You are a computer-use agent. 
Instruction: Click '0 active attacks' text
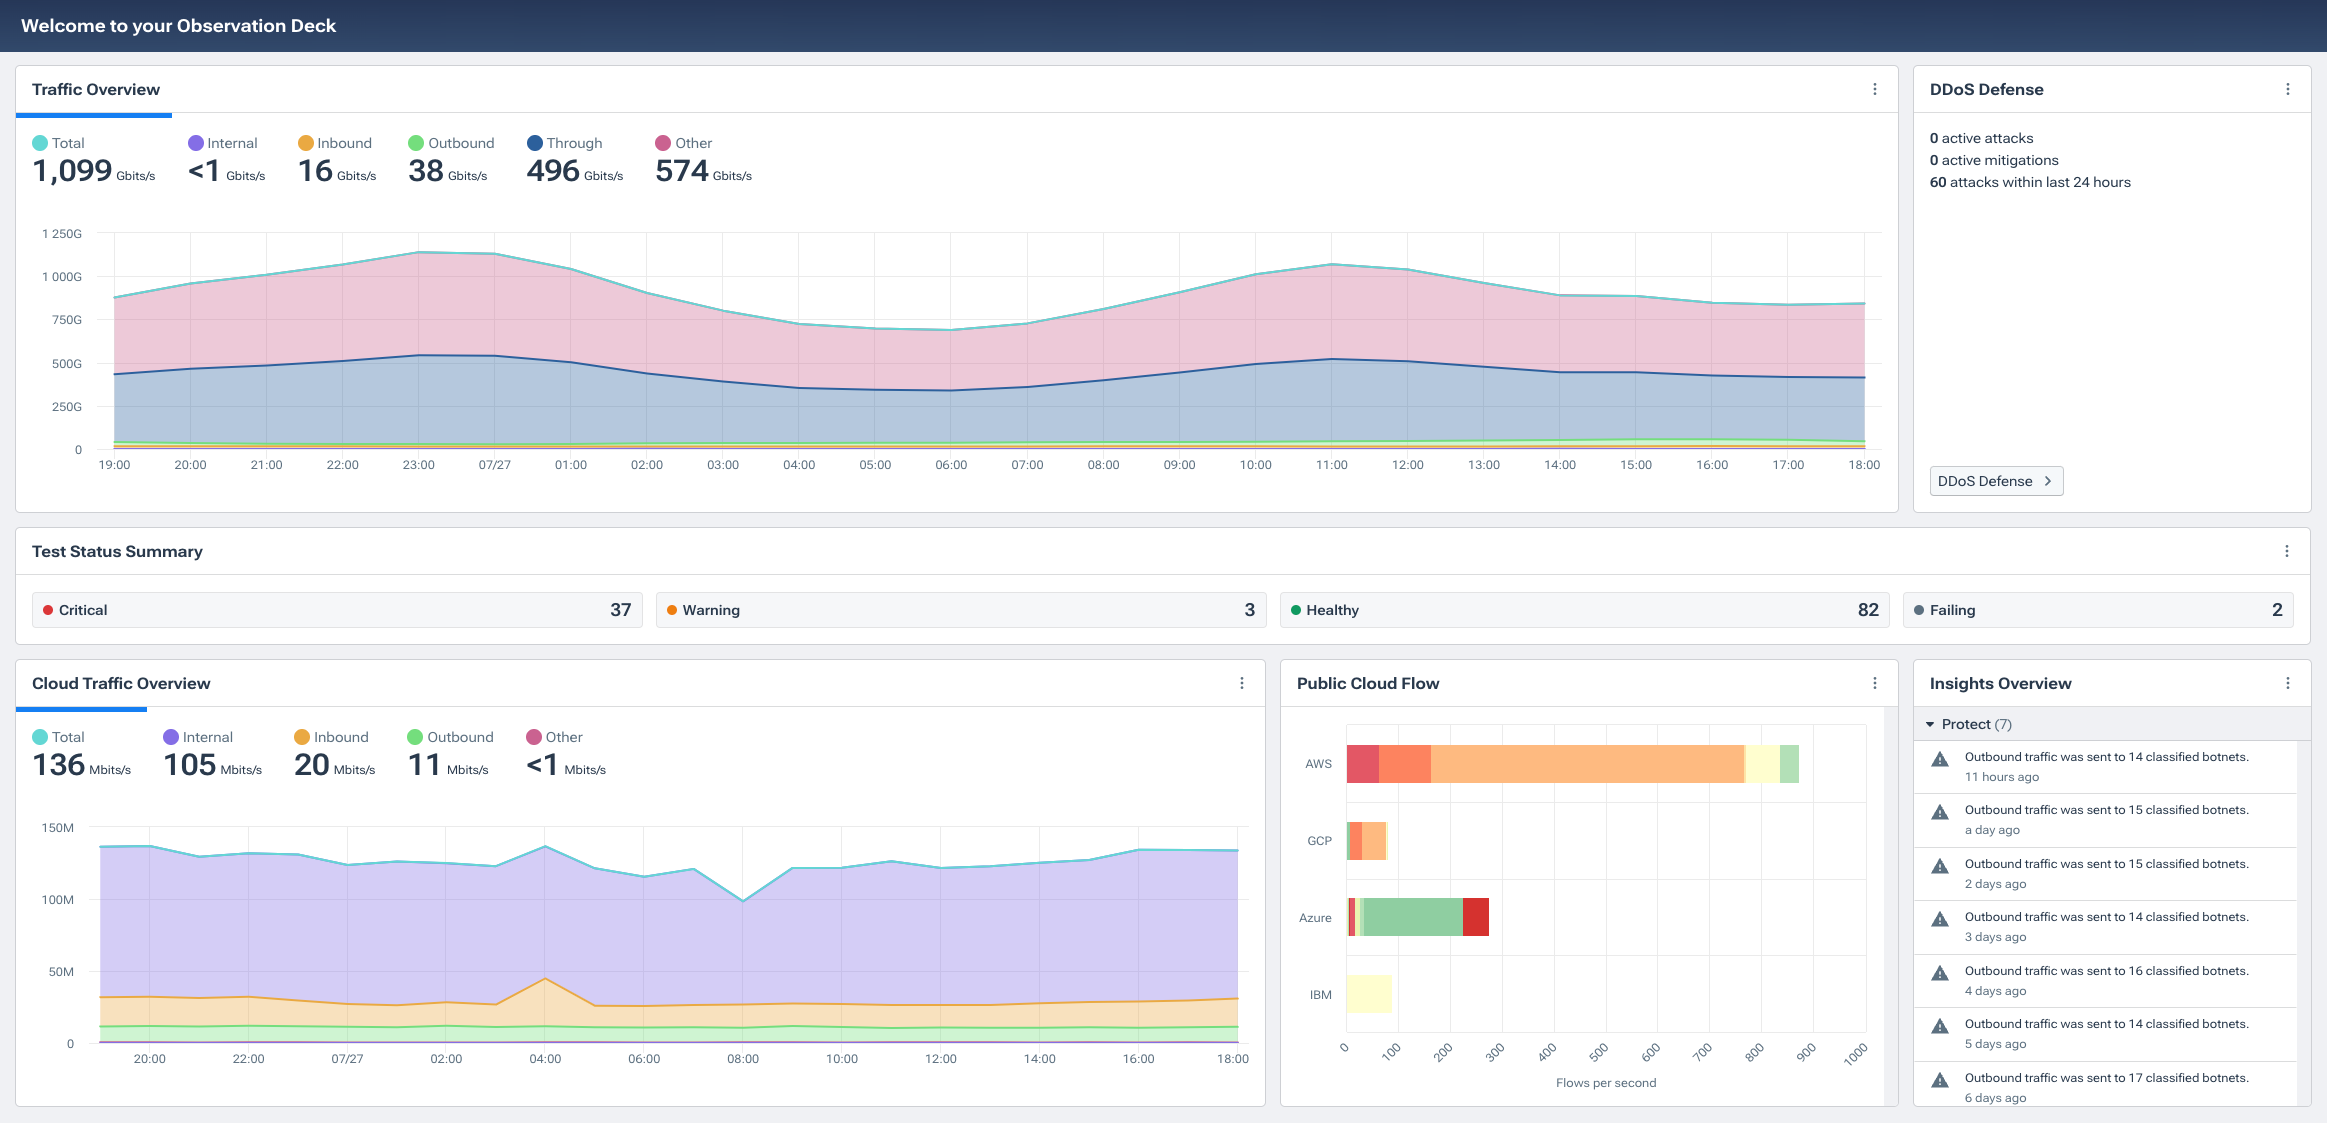[1981, 138]
